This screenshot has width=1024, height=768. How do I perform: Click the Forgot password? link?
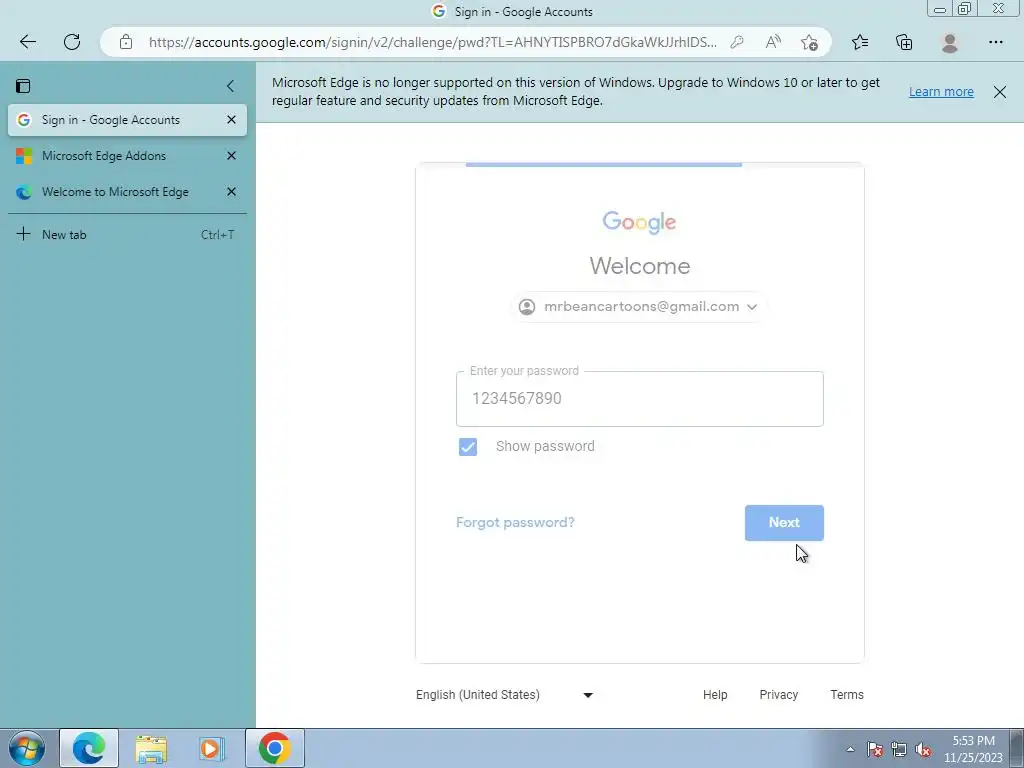point(515,522)
